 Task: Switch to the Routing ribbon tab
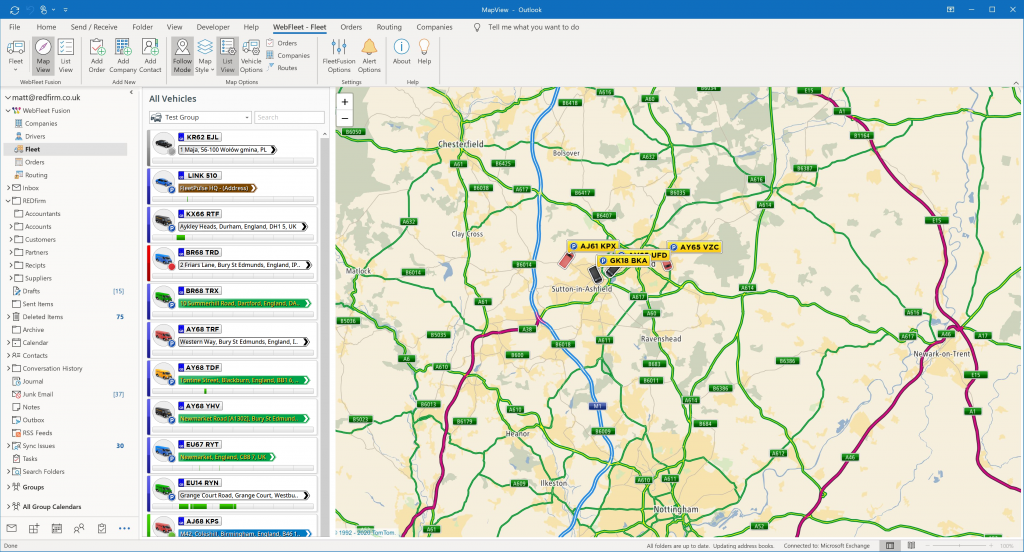pyautogui.click(x=389, y=27)
